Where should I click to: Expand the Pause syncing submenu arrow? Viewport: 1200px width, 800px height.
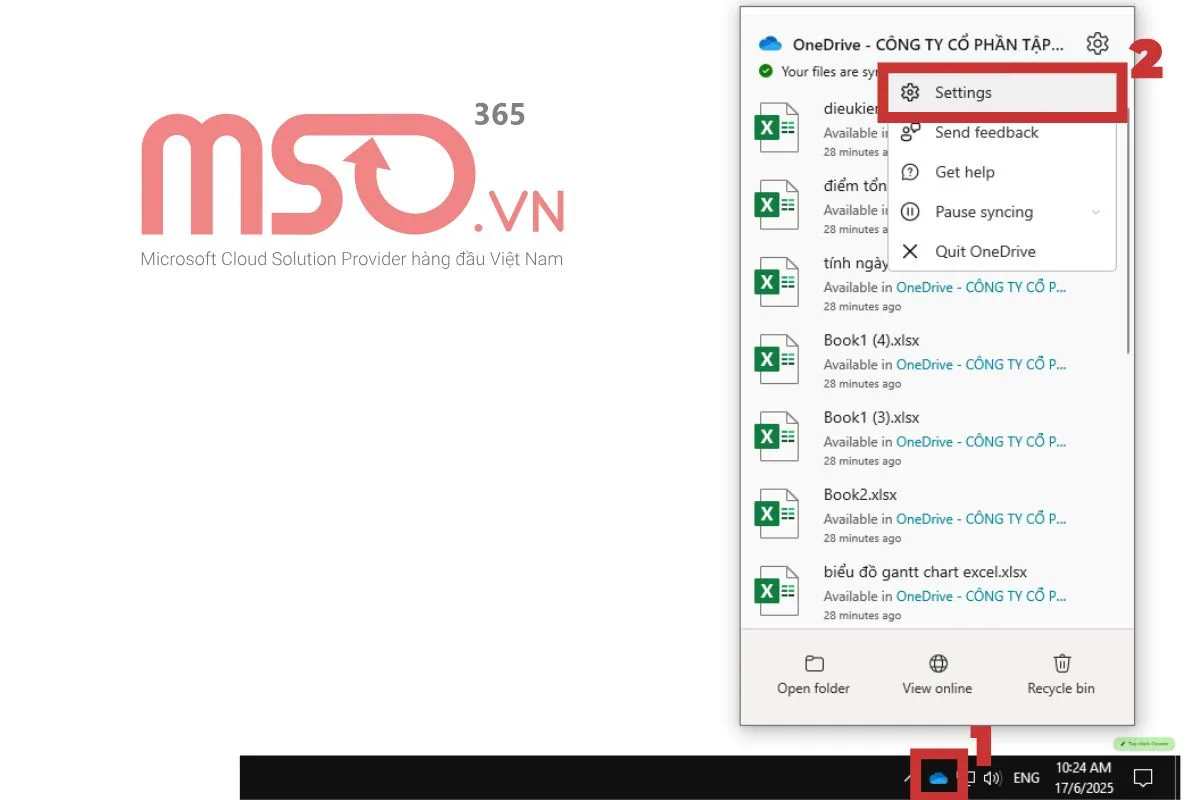(x=1096, y=212)
